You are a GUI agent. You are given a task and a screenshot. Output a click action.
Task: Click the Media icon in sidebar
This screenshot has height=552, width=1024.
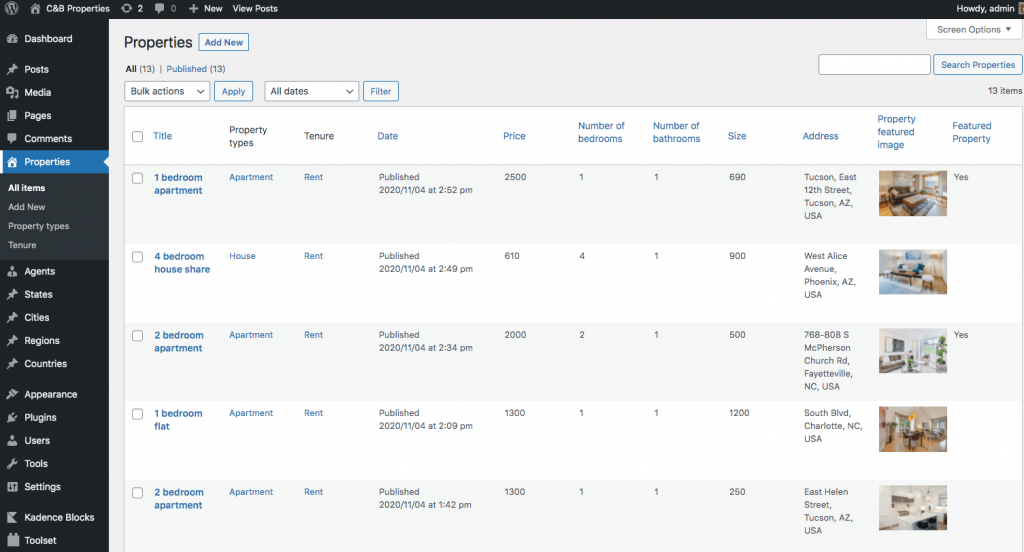click(12, 92)
